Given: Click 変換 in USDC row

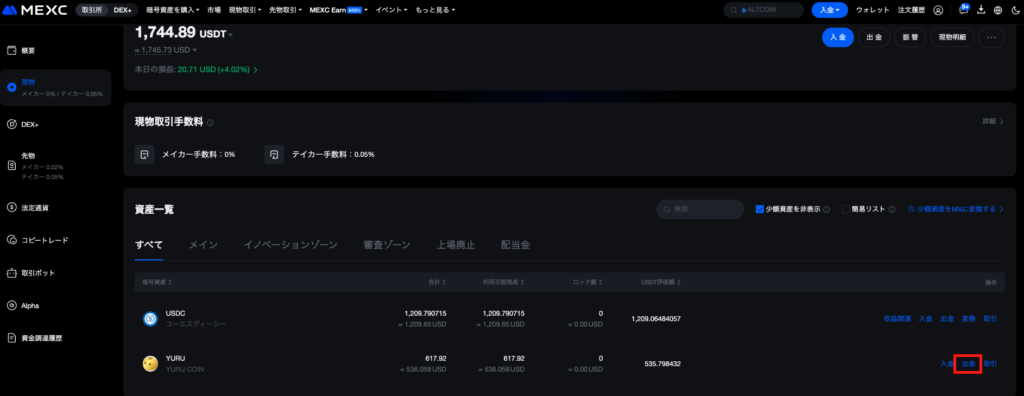Looking at the screenshot, I should pos(968,319).
